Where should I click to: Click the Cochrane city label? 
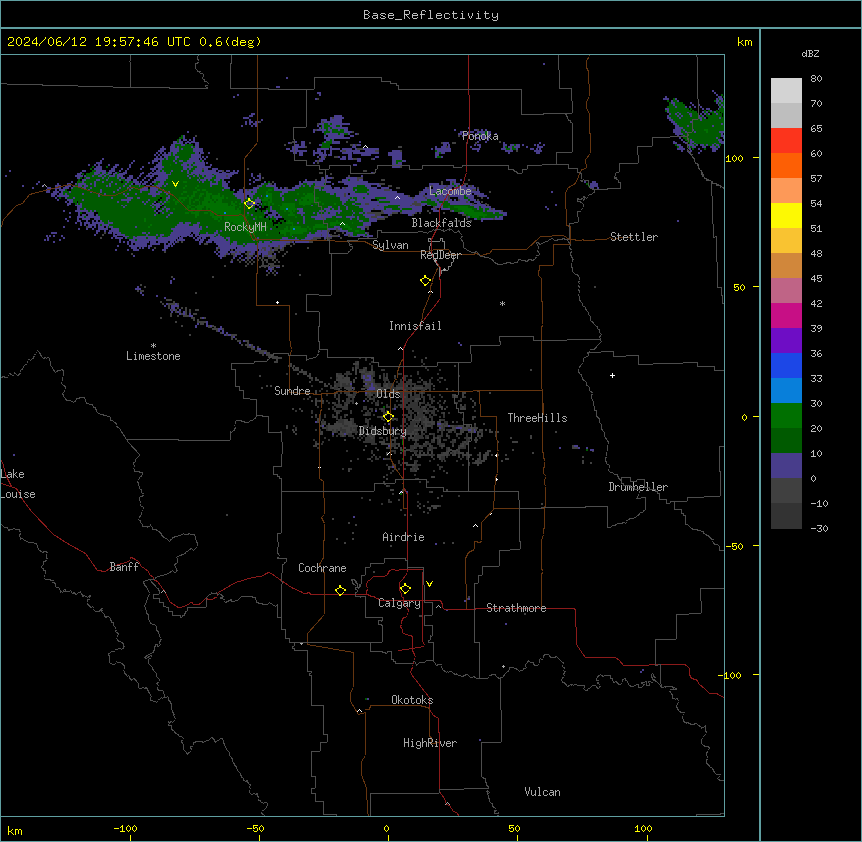point(322,568)
